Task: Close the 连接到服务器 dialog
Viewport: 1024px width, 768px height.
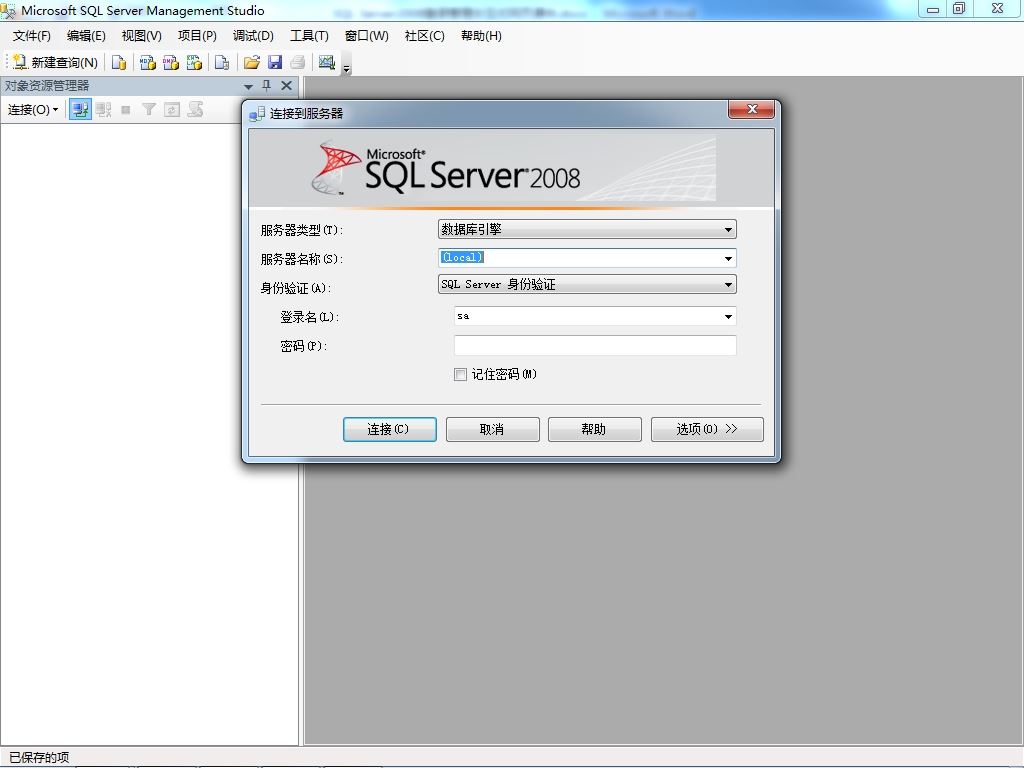Action: (752, 109)
